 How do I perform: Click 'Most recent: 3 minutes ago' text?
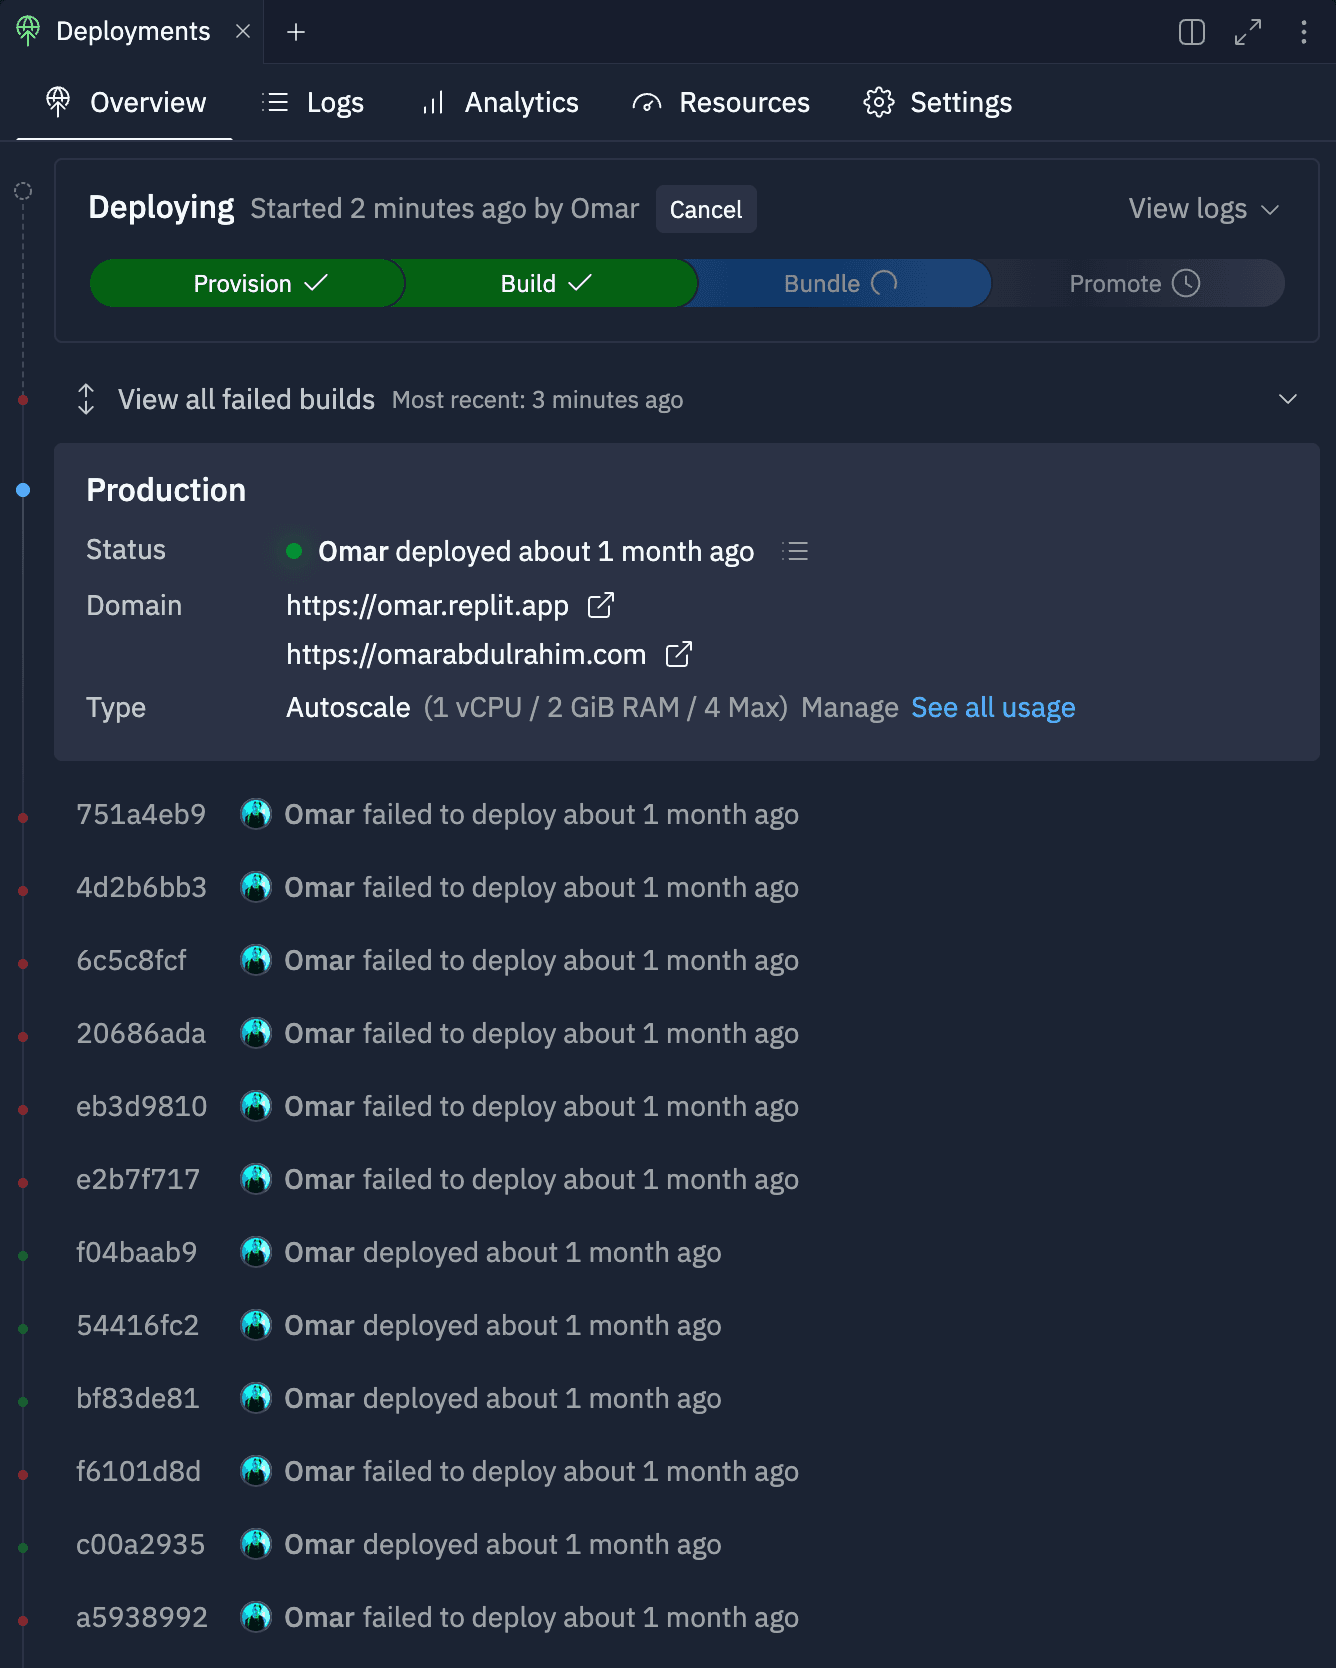[x=538, y=399]
